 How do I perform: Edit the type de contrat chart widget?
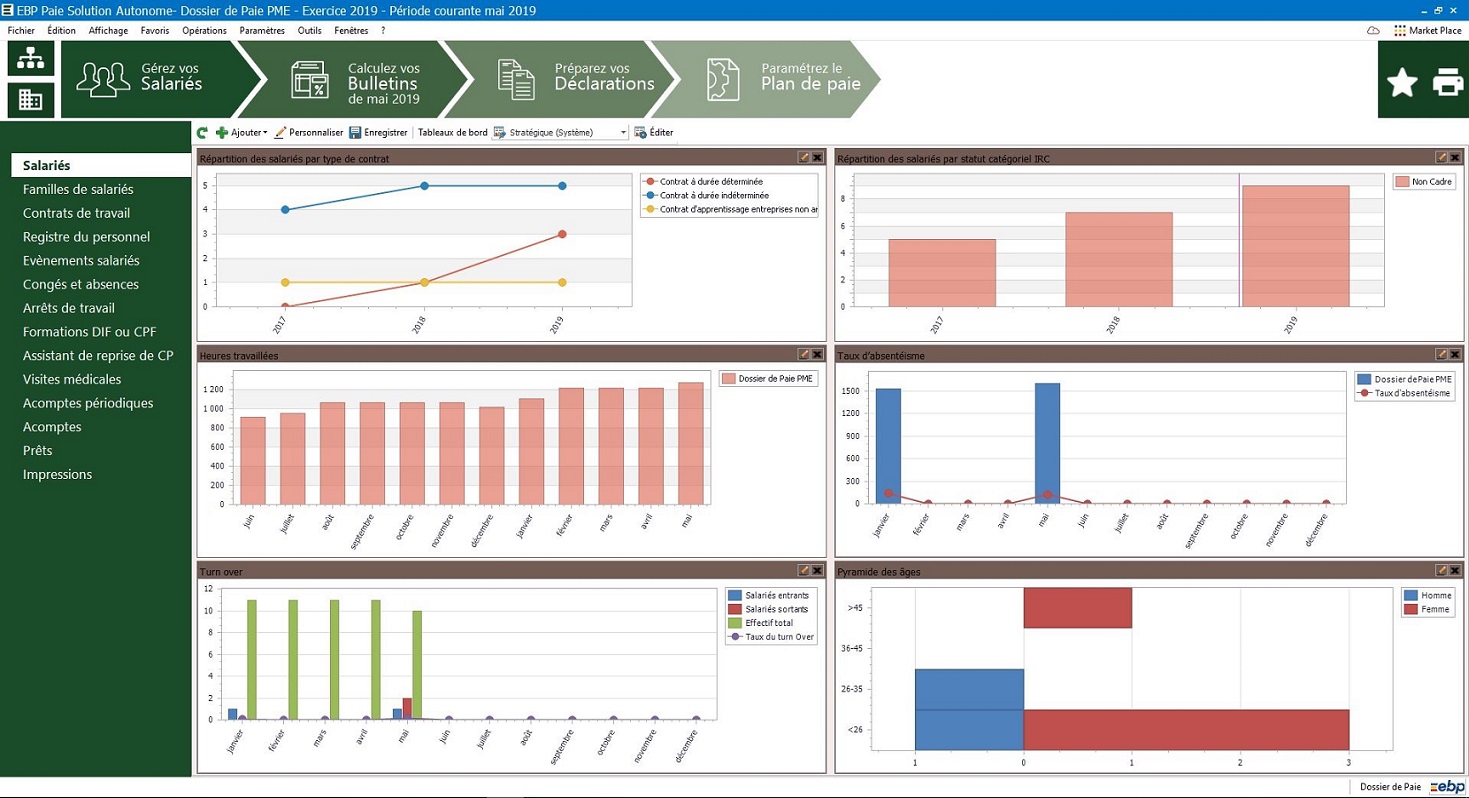click(x=803, y=157)
